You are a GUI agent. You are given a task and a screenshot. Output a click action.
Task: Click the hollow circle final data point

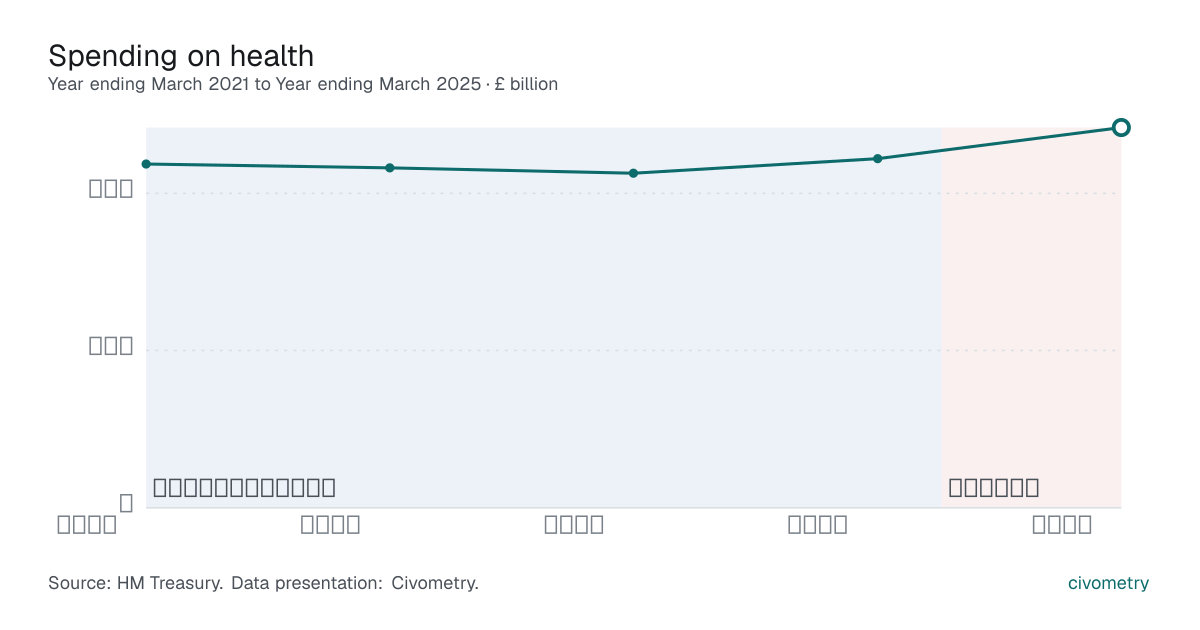[1121, 127]
